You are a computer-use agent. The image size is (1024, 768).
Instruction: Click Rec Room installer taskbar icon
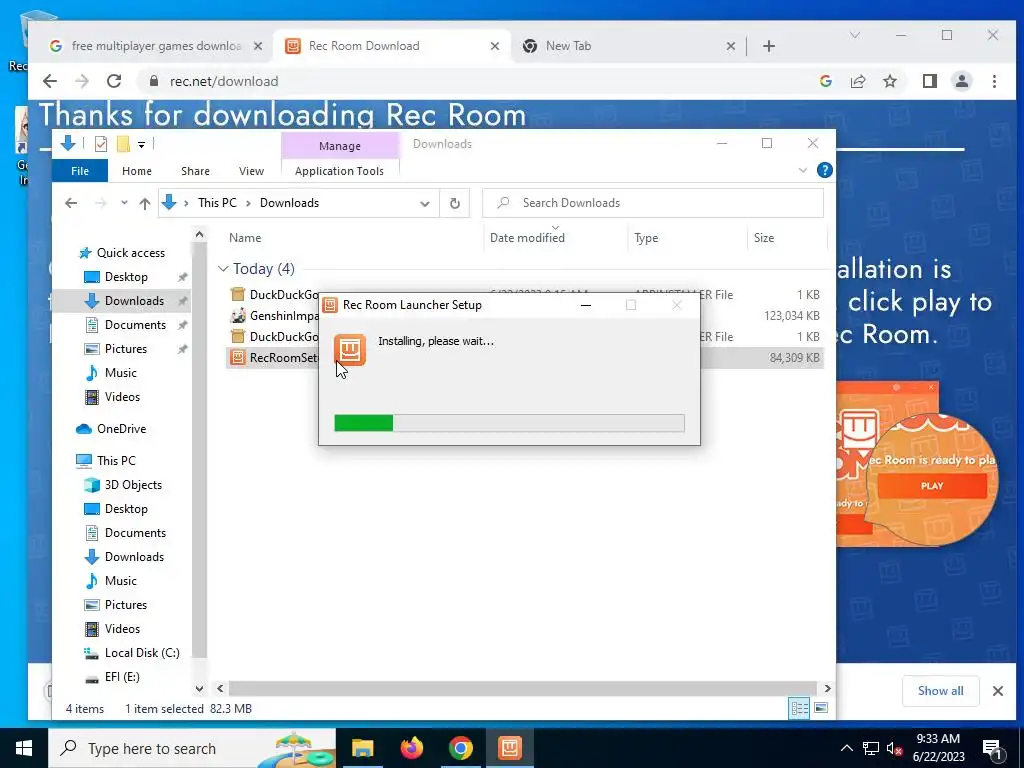click(x=509, y=748)
